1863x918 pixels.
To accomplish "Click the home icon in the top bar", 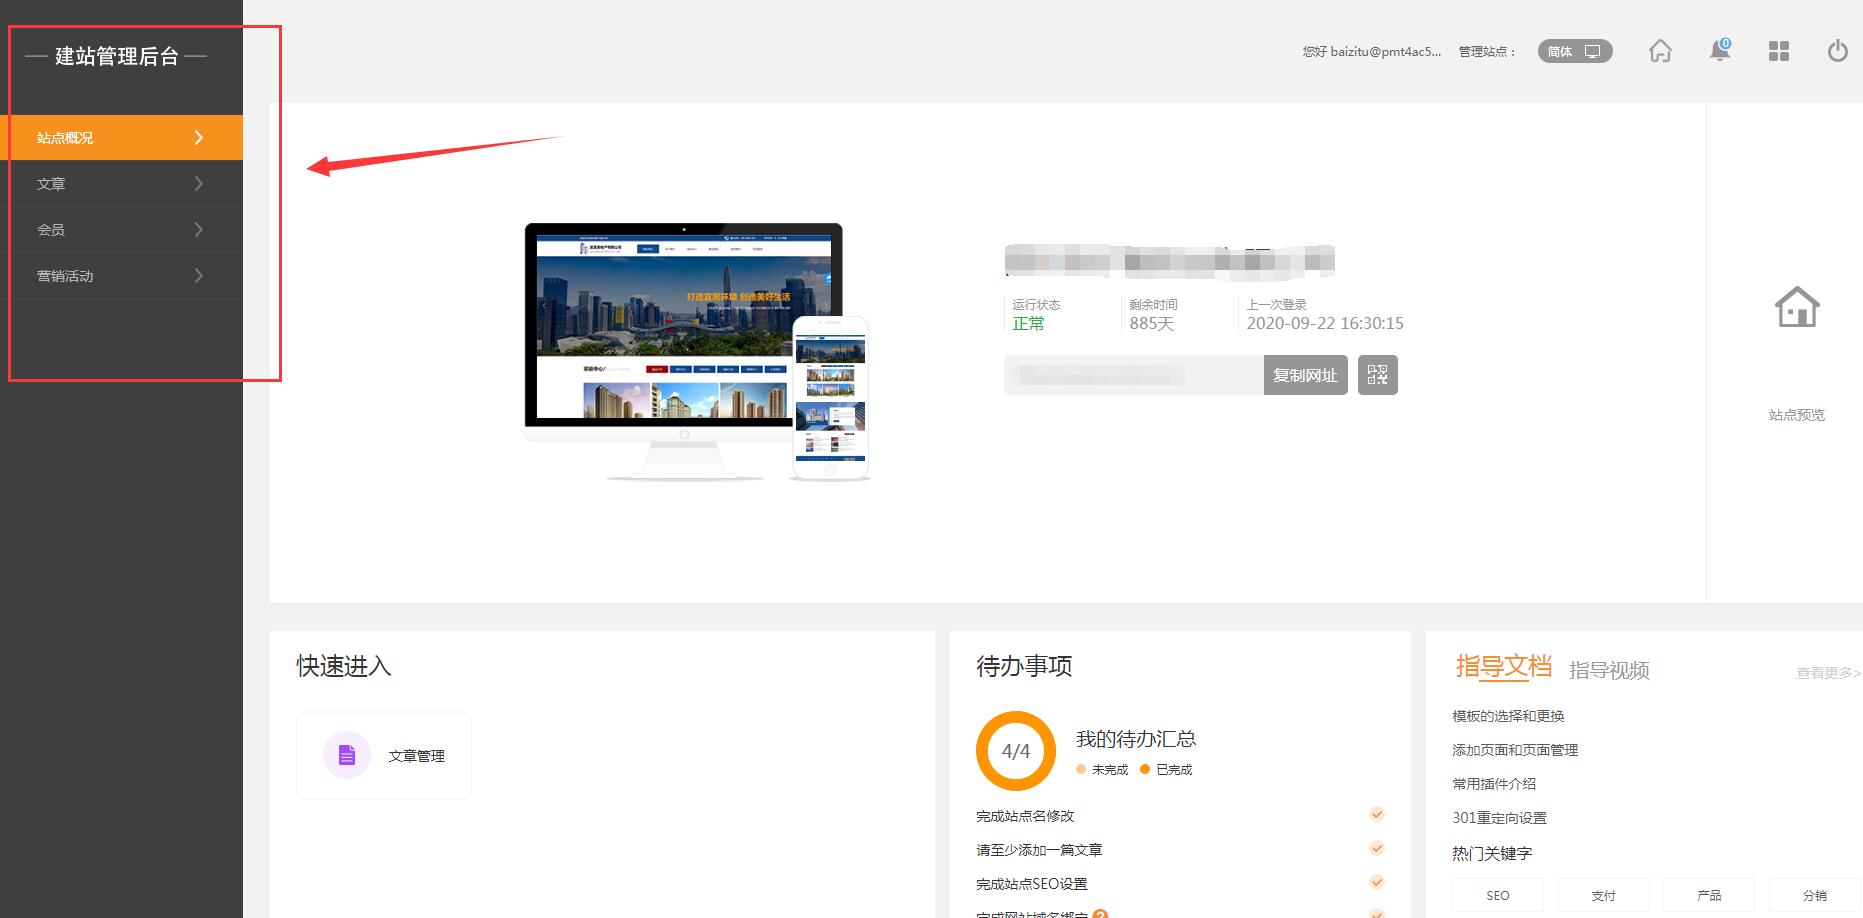I will tap(1660, 51).
